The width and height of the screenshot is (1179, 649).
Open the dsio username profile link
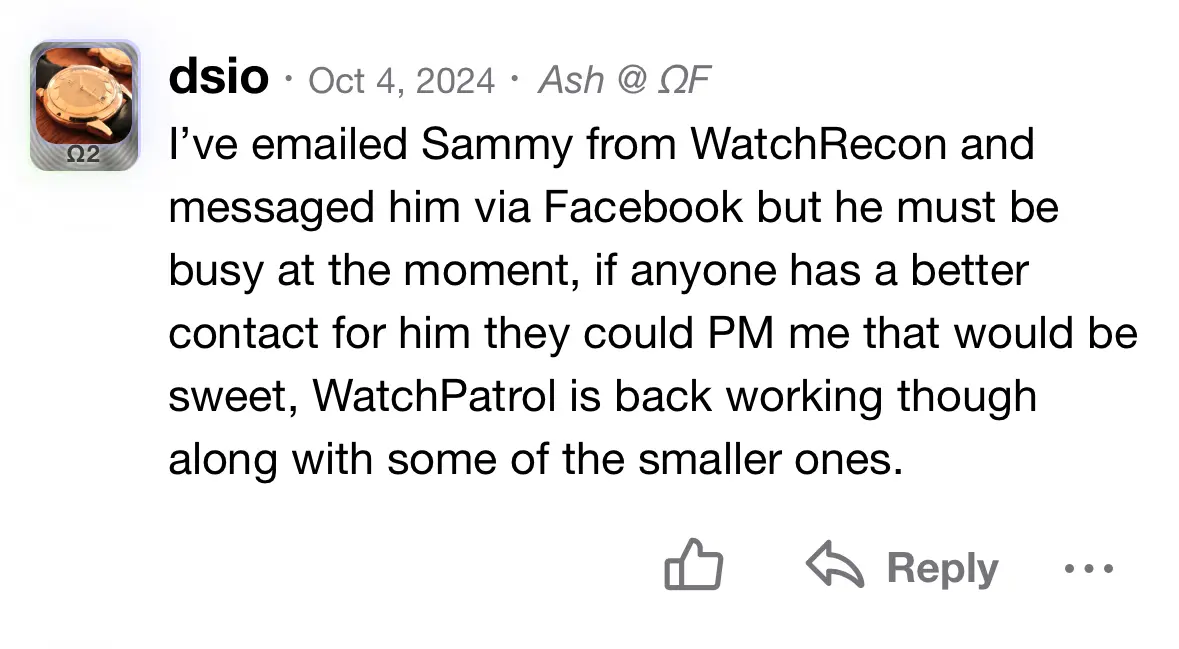(218, 76)
